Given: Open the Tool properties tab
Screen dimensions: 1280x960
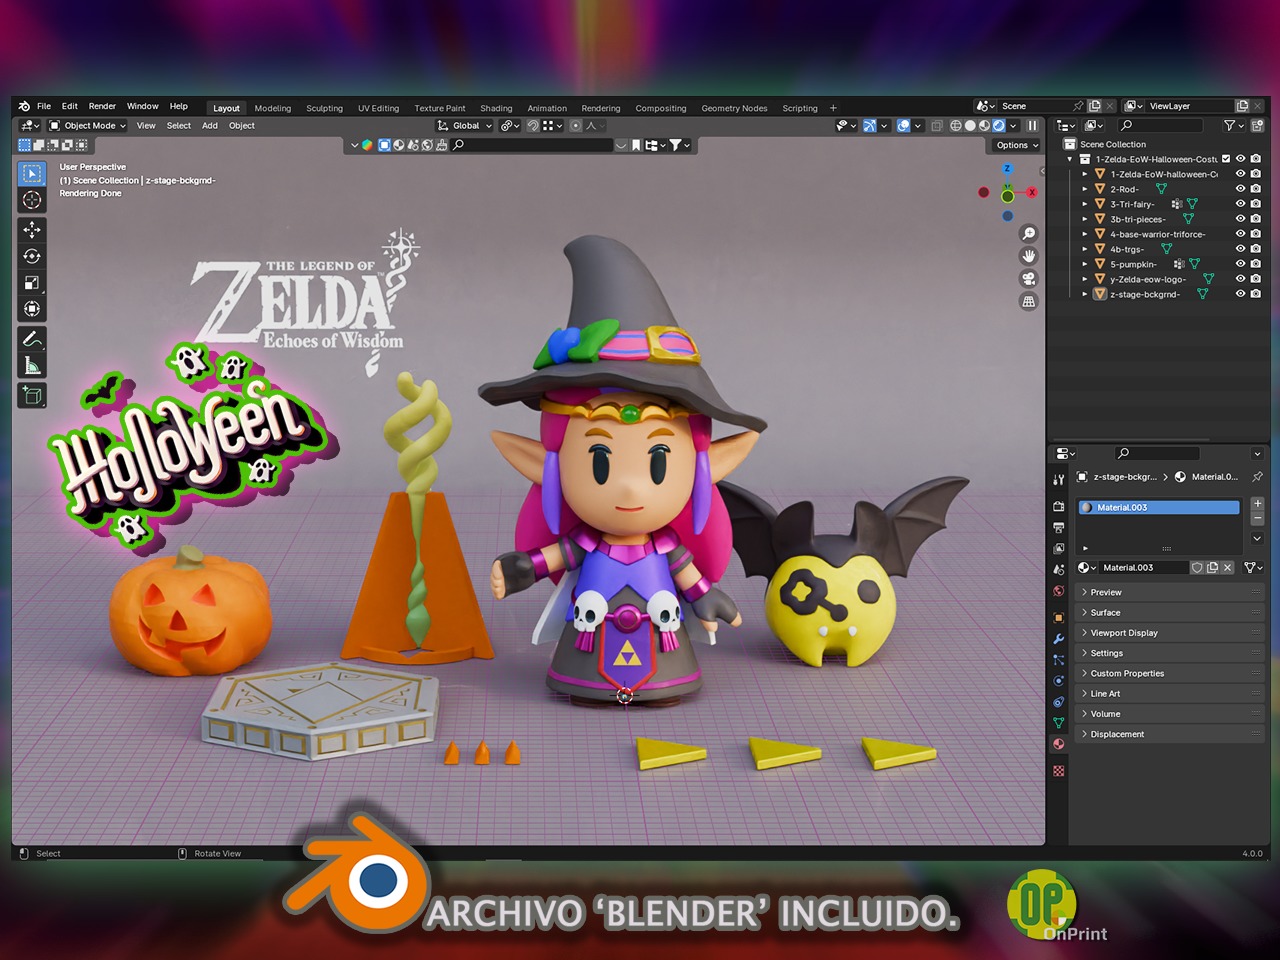Looking at the screenshot, I should click(1058, 479).
